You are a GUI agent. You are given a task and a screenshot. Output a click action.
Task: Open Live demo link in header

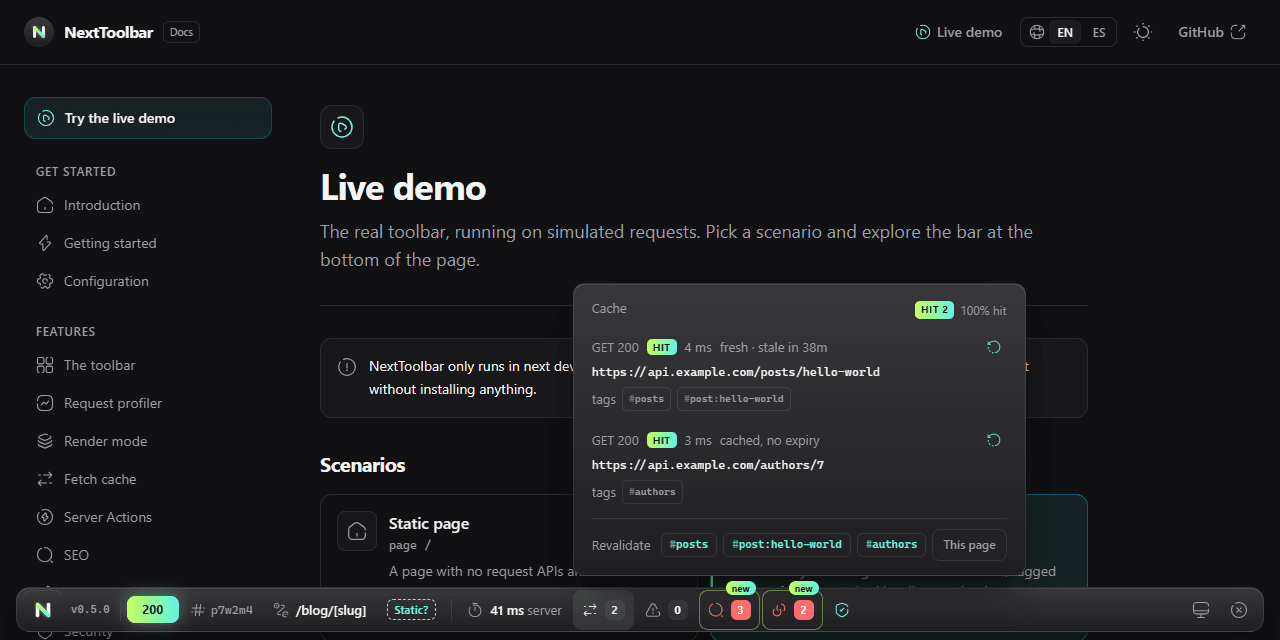point(958,32)
